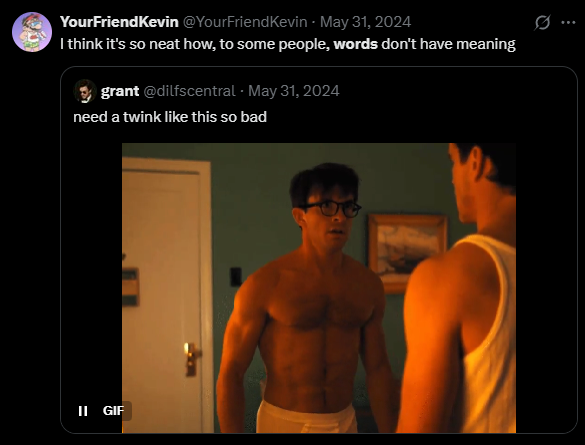Click grant's display name in quoted post
Image resolution: width=585 pixels, height=445 pixels.
coord(120,91)
